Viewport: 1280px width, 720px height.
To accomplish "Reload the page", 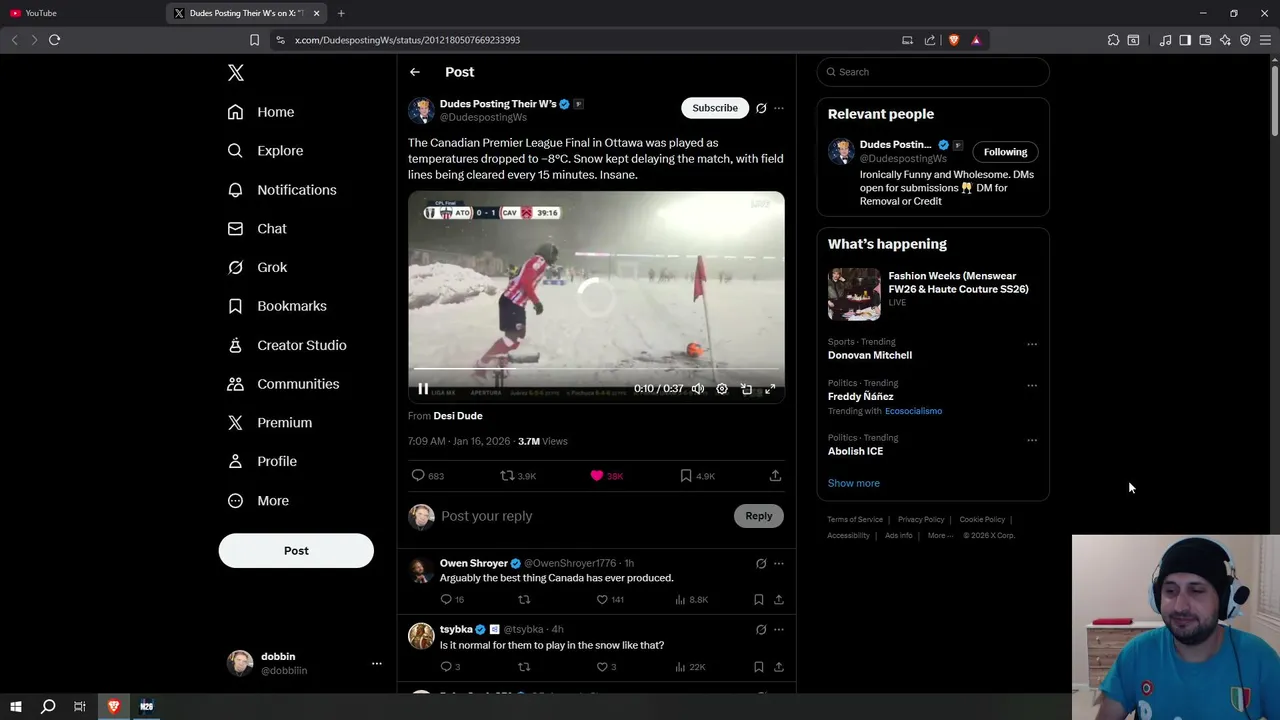I will click(x=54, y=40).
